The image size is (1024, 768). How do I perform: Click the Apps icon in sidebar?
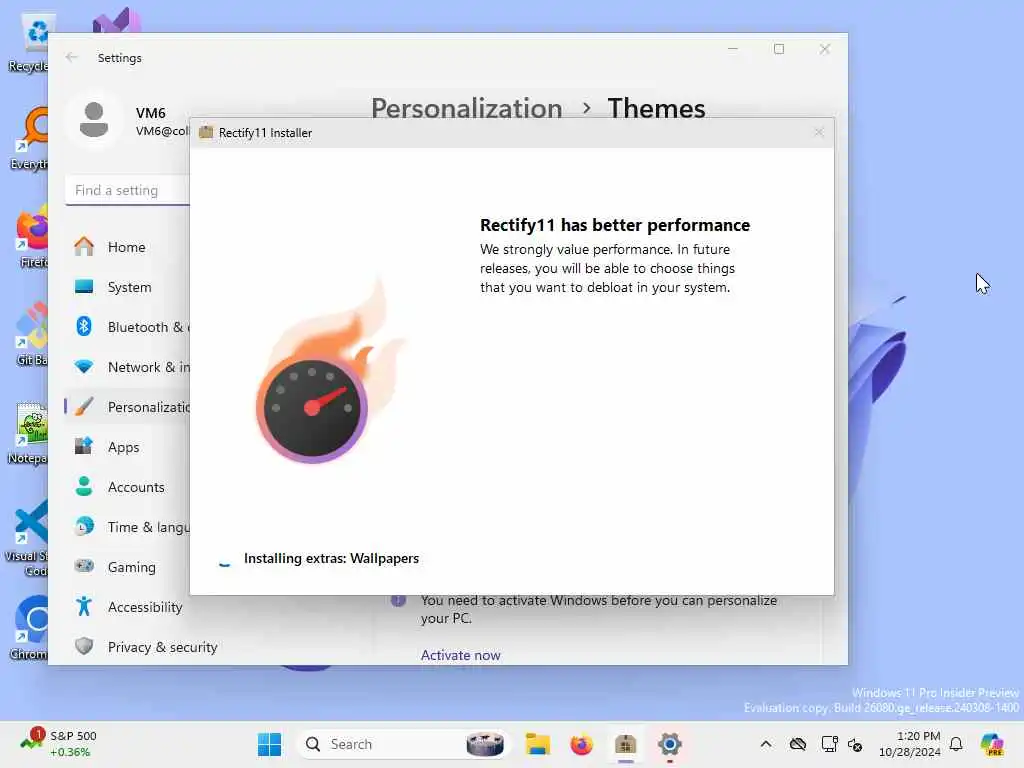[x=84, y=446]
